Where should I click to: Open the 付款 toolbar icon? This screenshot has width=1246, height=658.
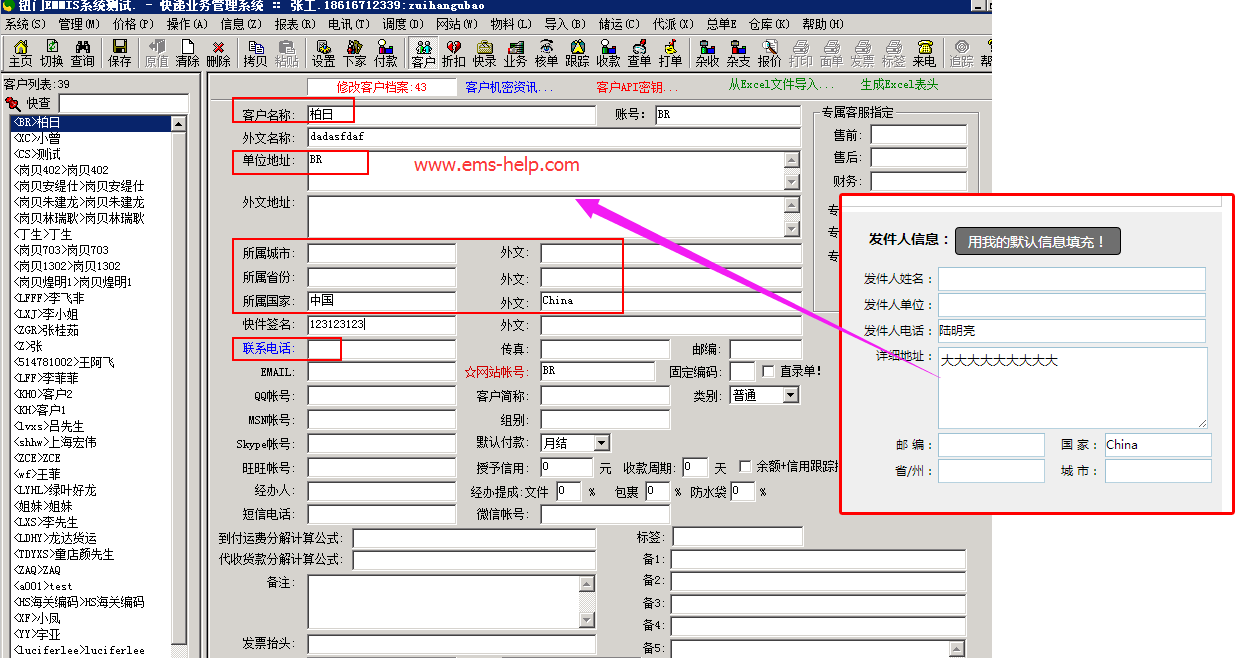(386, 54)
